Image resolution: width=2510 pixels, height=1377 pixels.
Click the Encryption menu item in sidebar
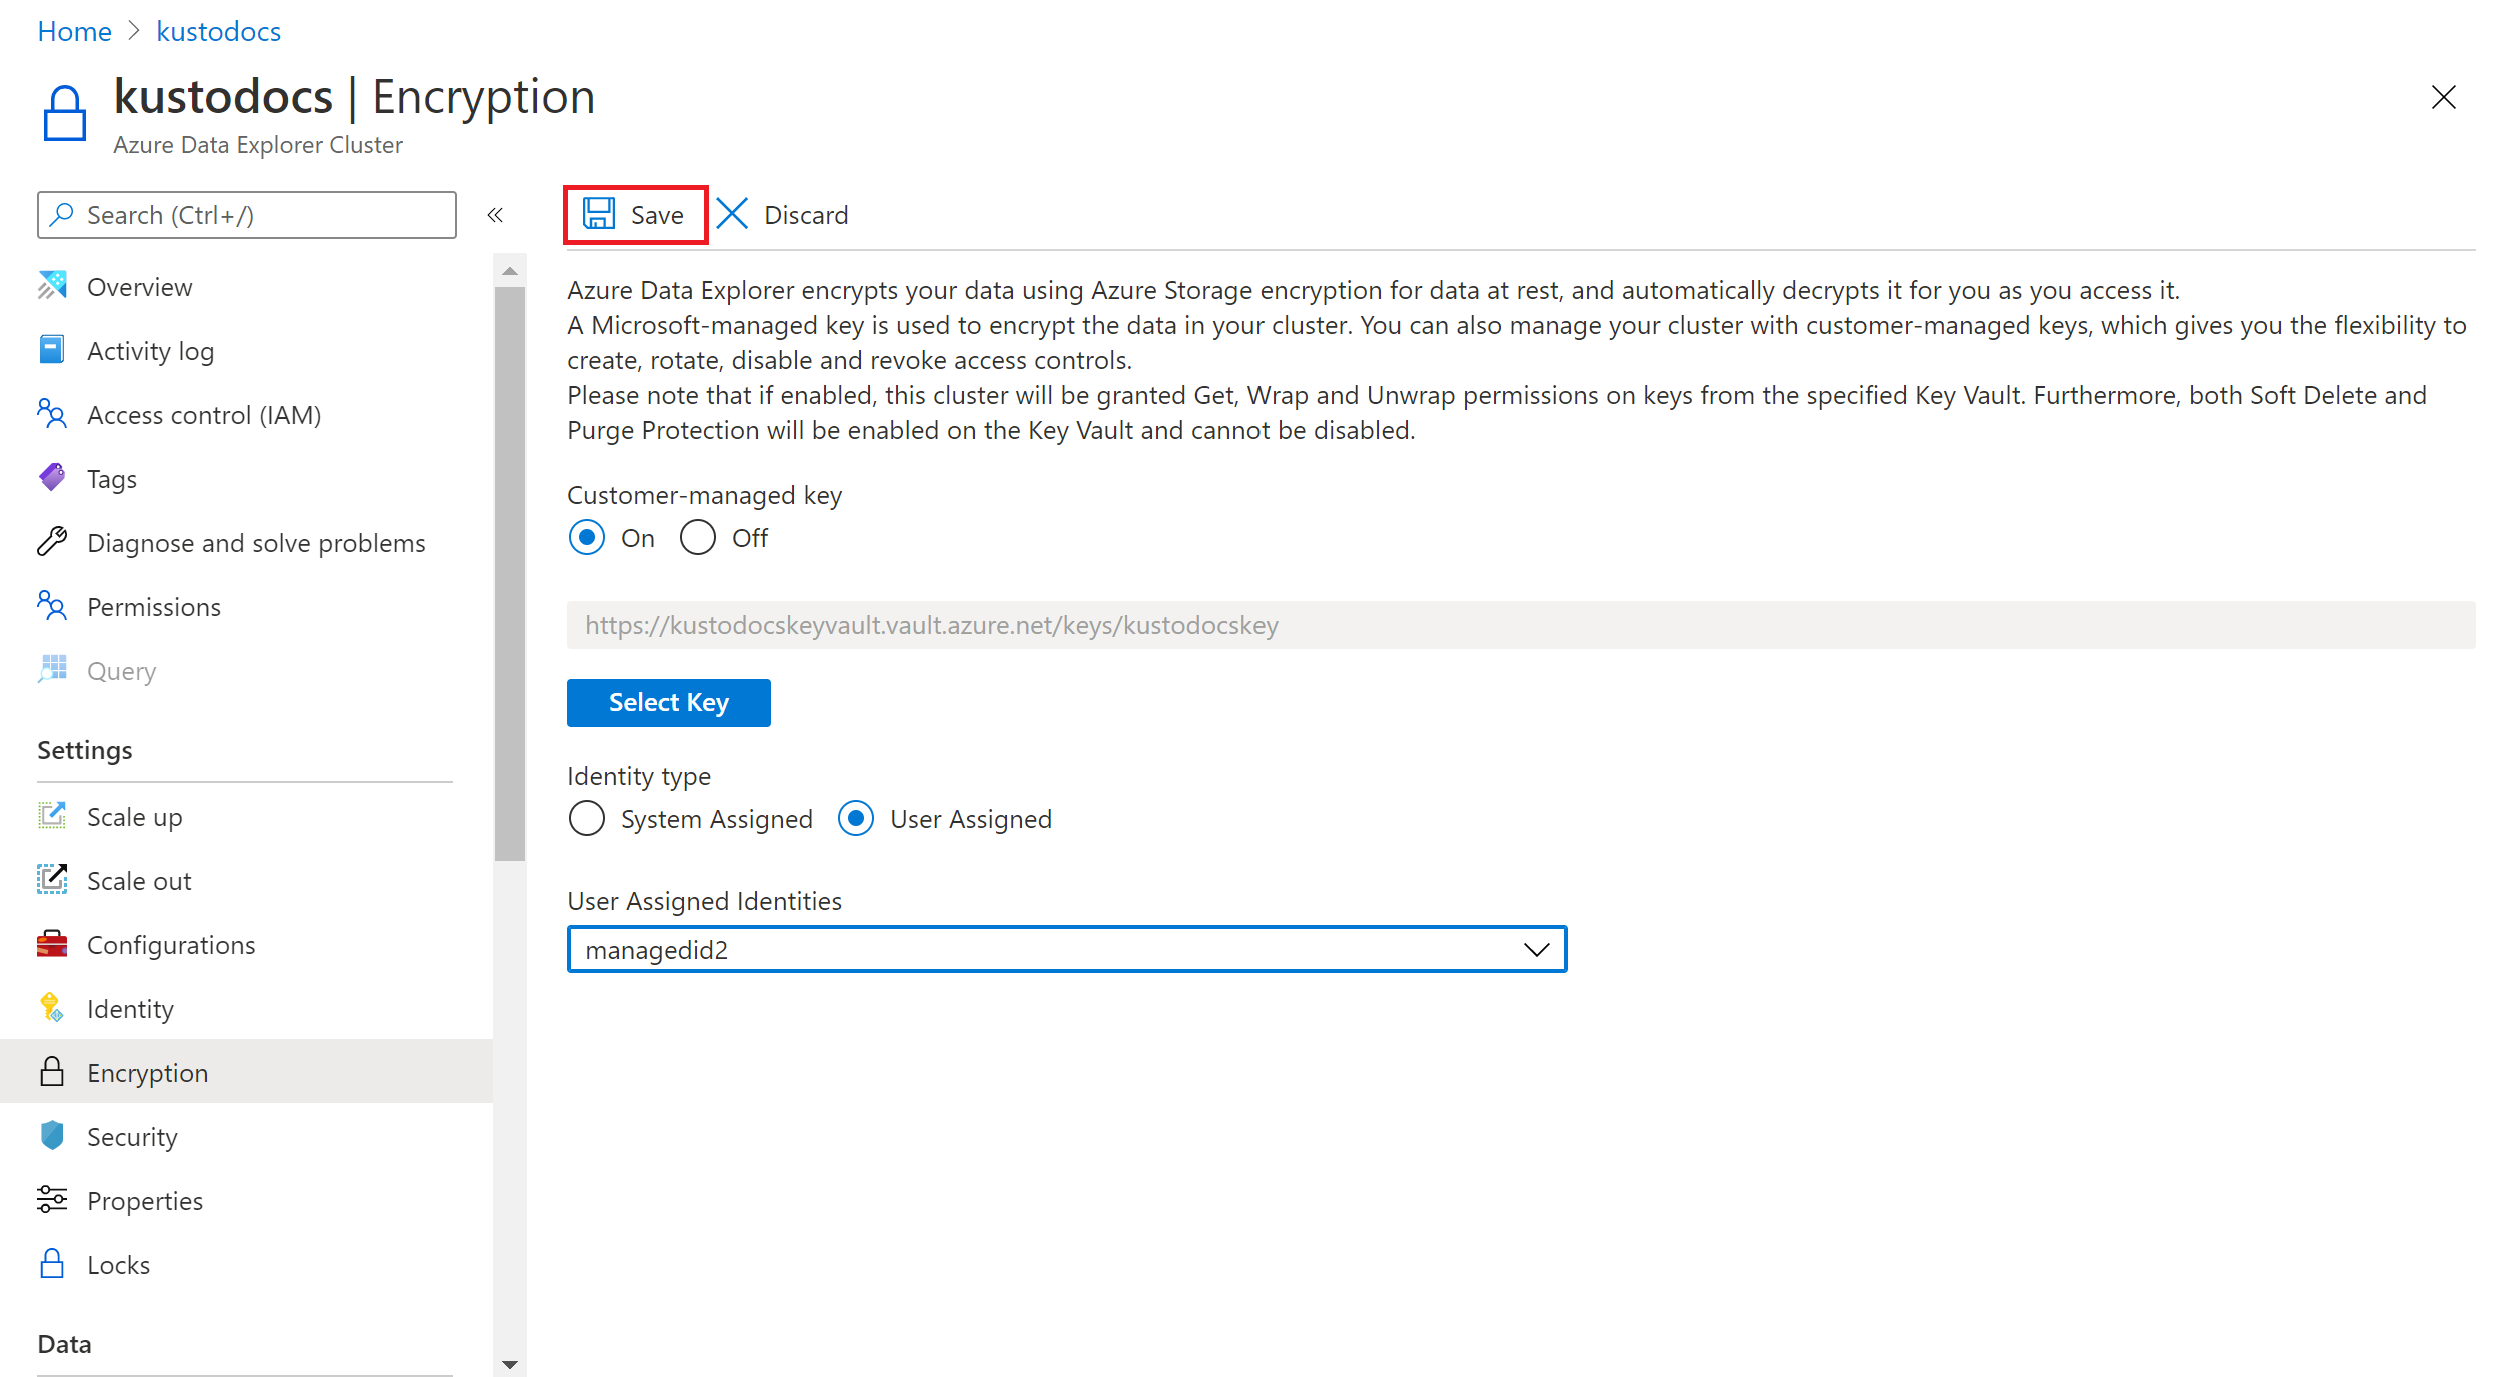coord(149,1072)
